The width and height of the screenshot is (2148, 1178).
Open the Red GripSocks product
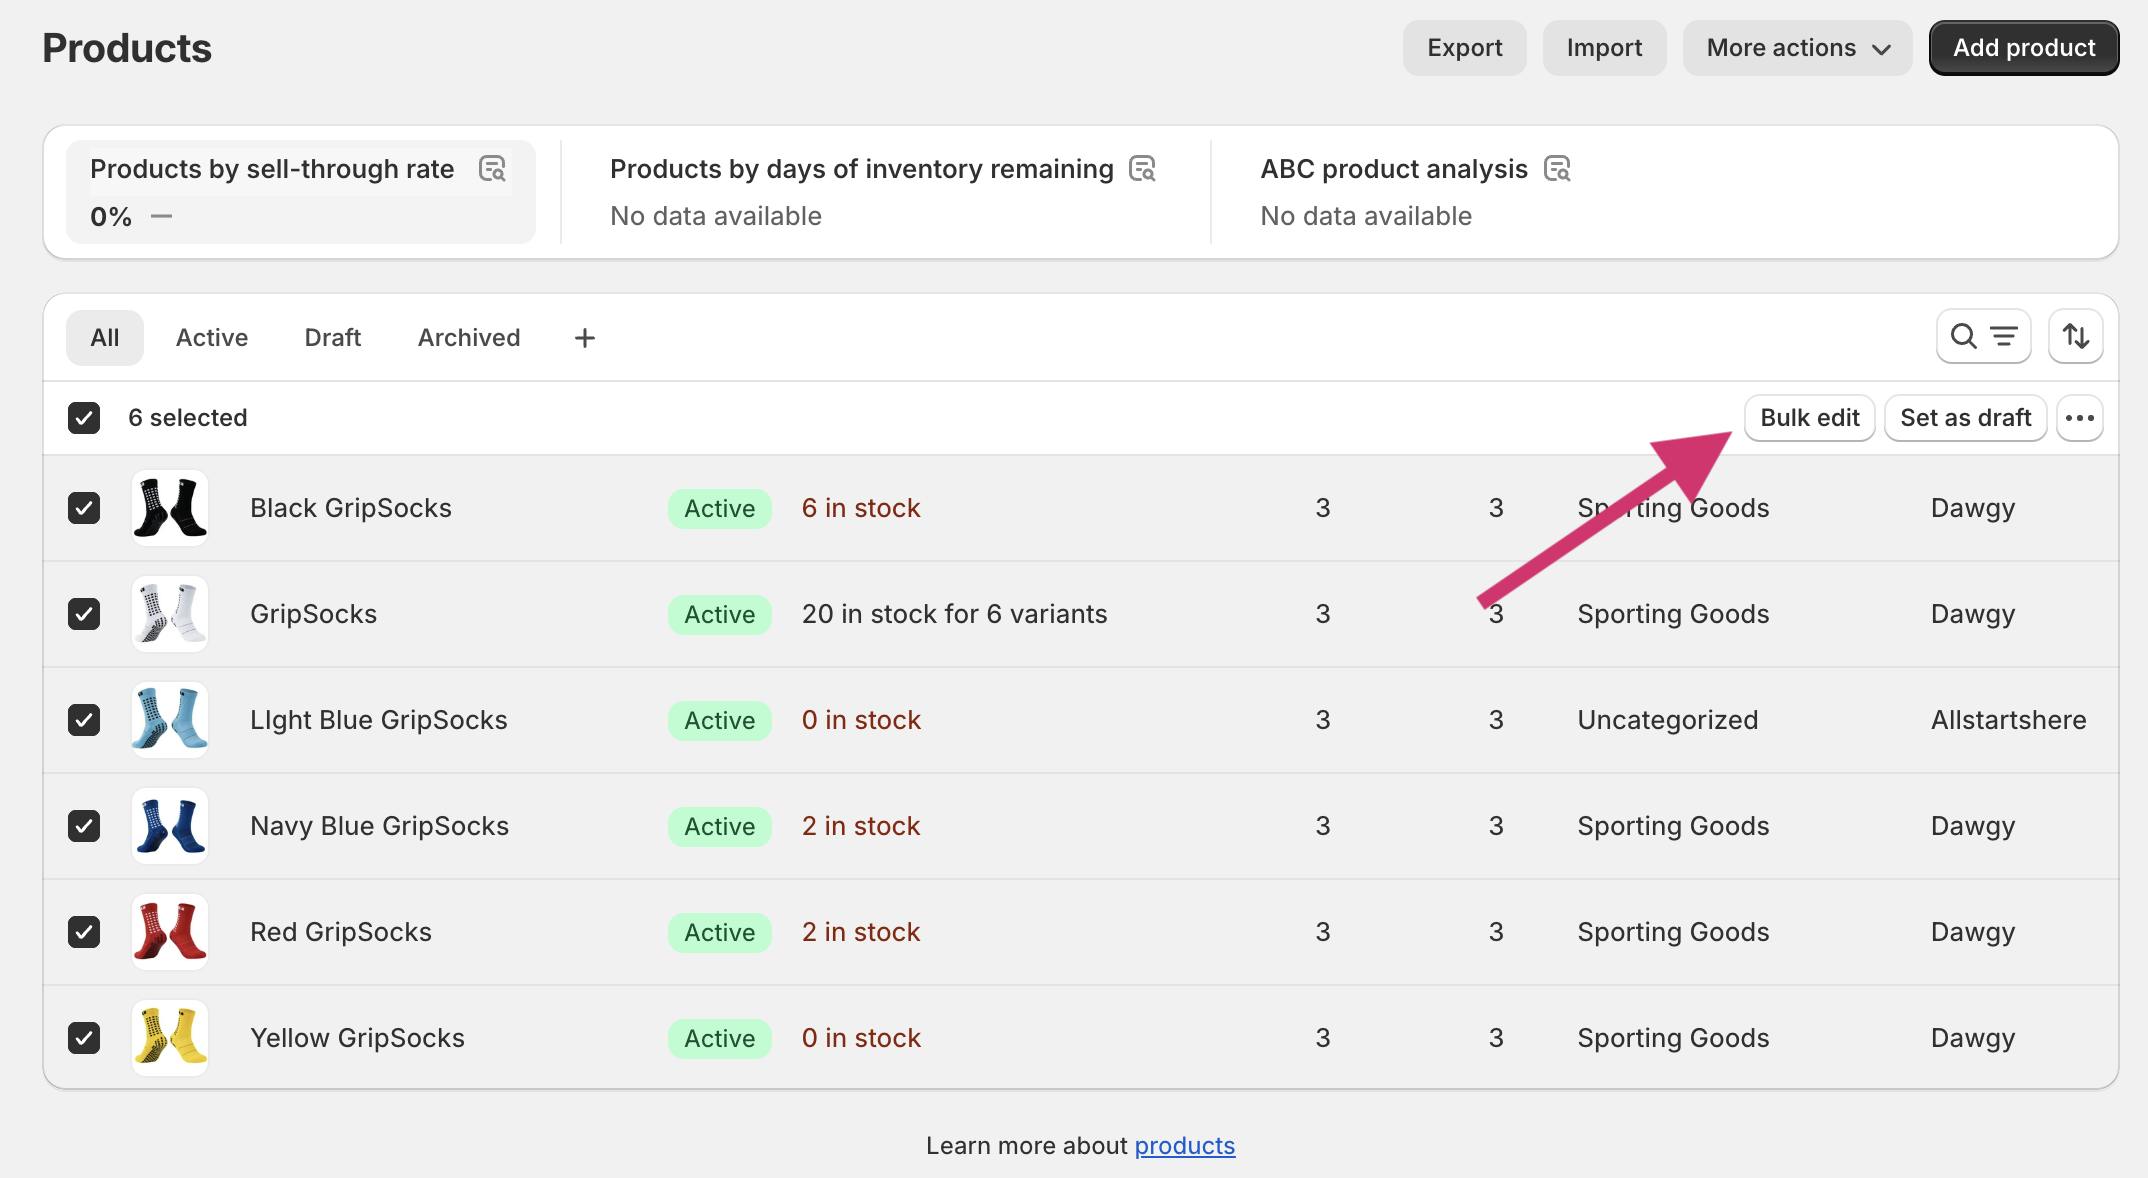[341, 932]
